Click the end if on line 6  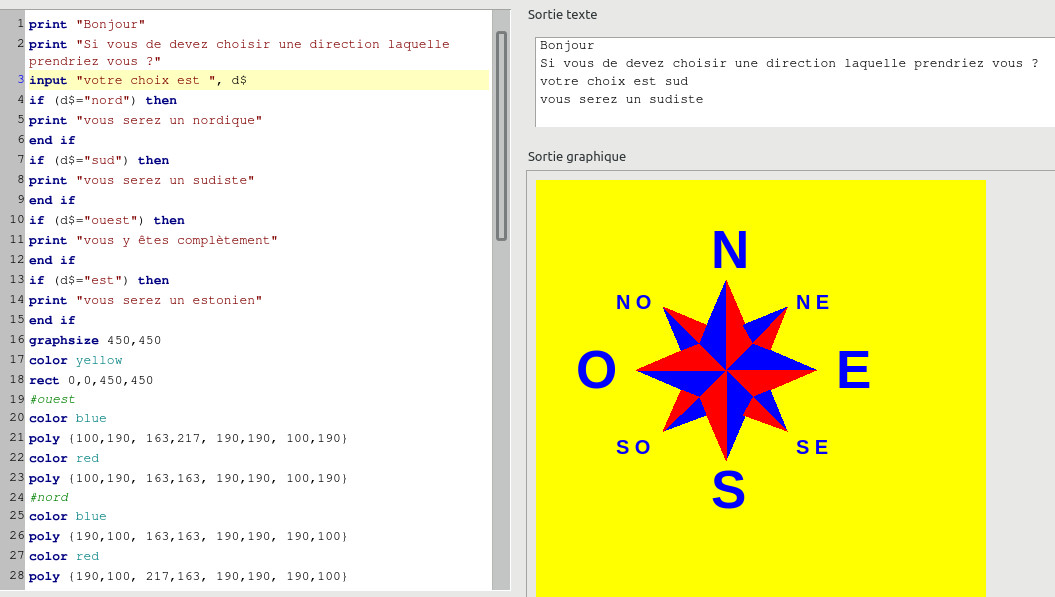click(52, 140)
